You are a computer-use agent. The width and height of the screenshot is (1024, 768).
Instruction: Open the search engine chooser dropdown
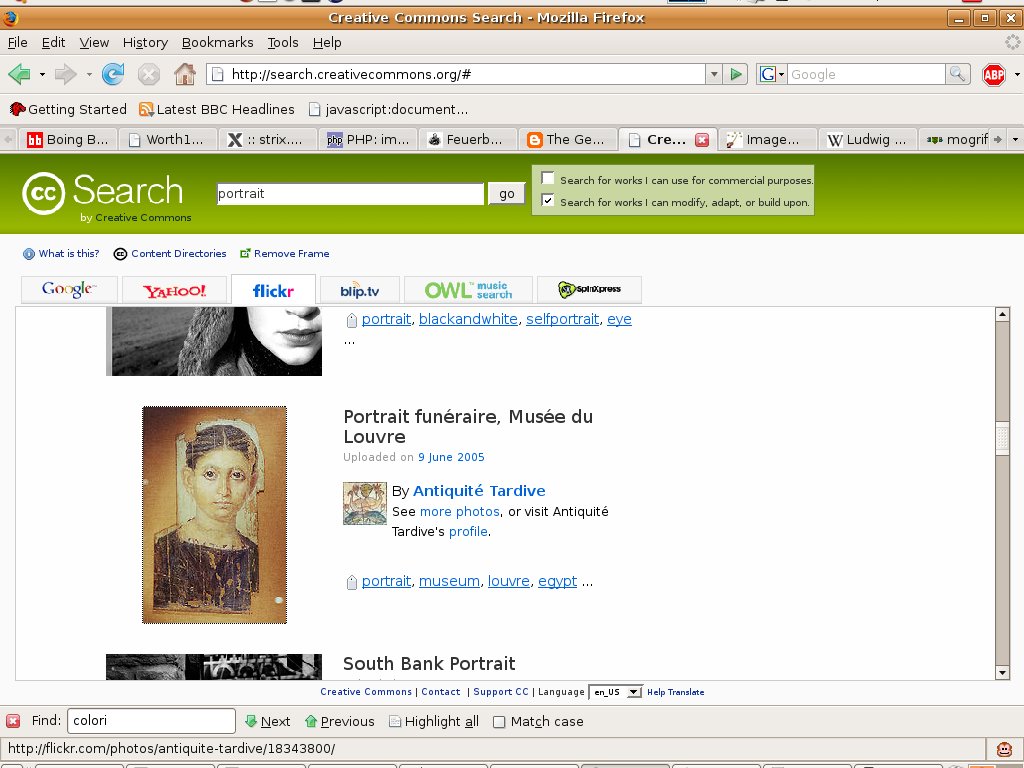[771, 74]
